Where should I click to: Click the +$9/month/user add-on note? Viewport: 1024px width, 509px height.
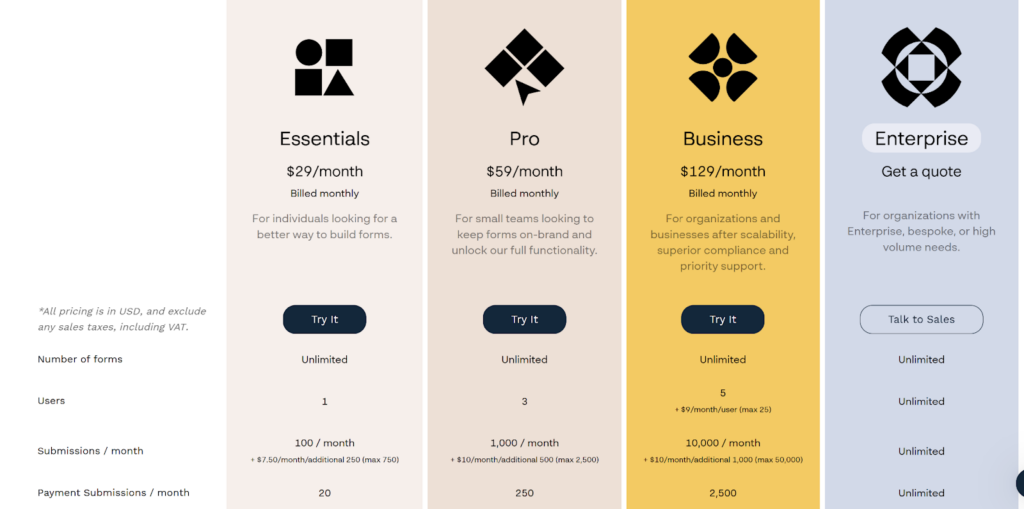[x=722, y=410]
